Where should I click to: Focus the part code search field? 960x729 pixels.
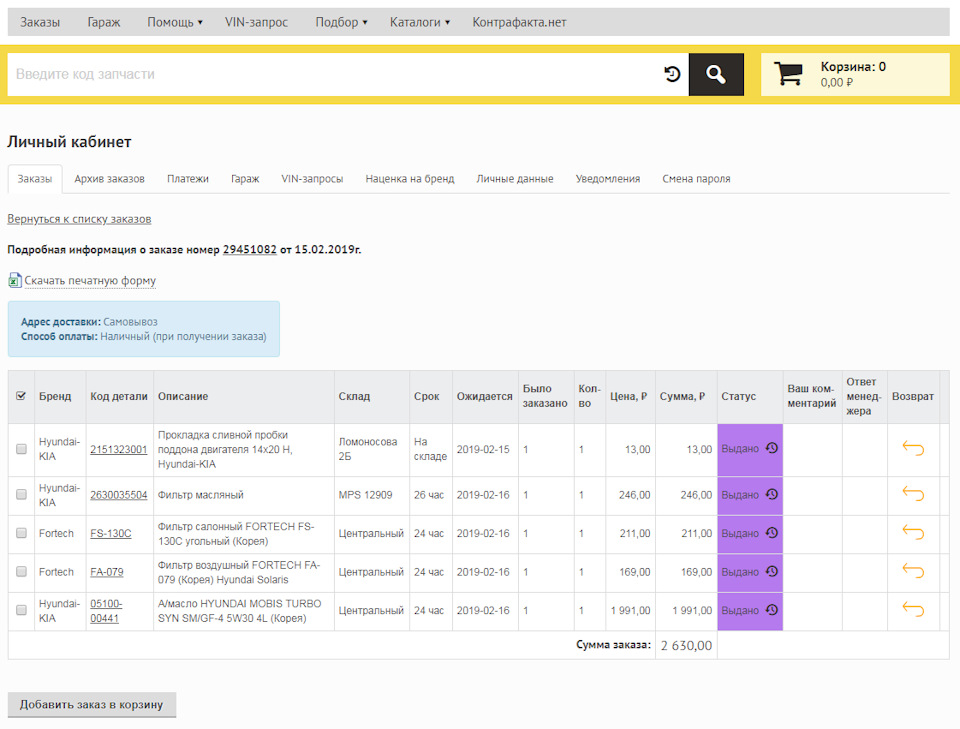pyautogui.click(x=330, y=74)
